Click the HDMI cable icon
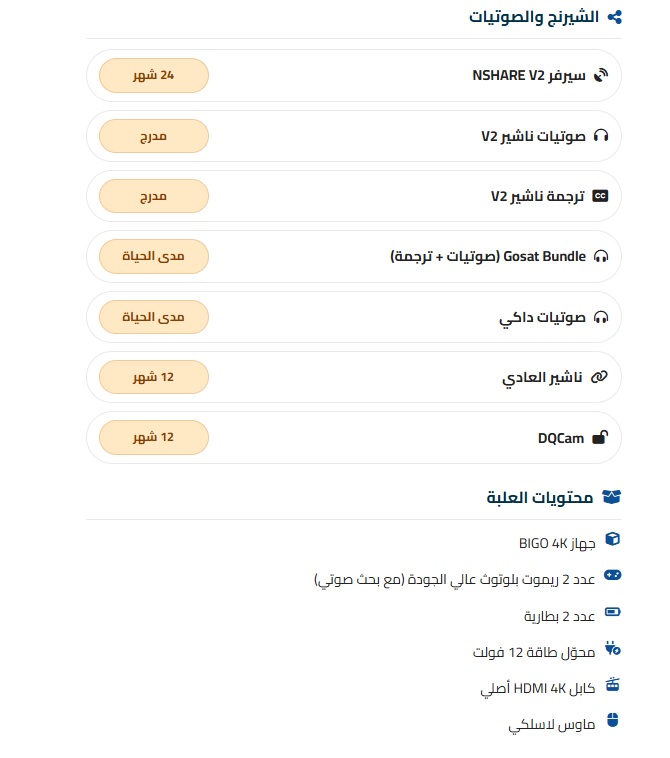Viewport: 670px width, 758px height. click(613, 686)
